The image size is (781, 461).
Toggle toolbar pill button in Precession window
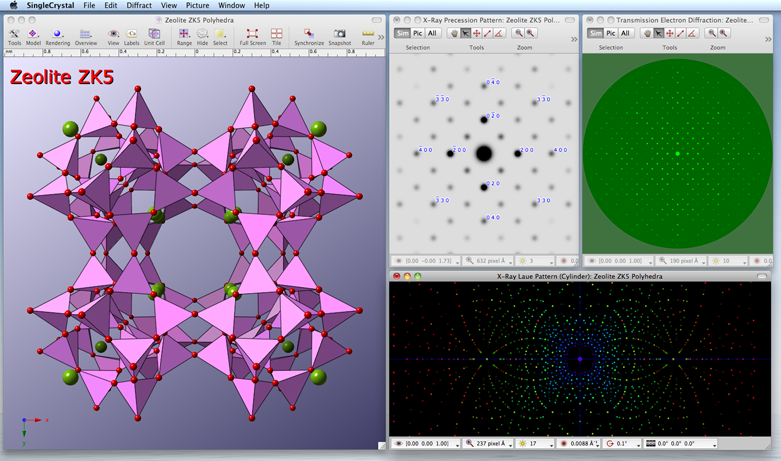click(570, 20)
